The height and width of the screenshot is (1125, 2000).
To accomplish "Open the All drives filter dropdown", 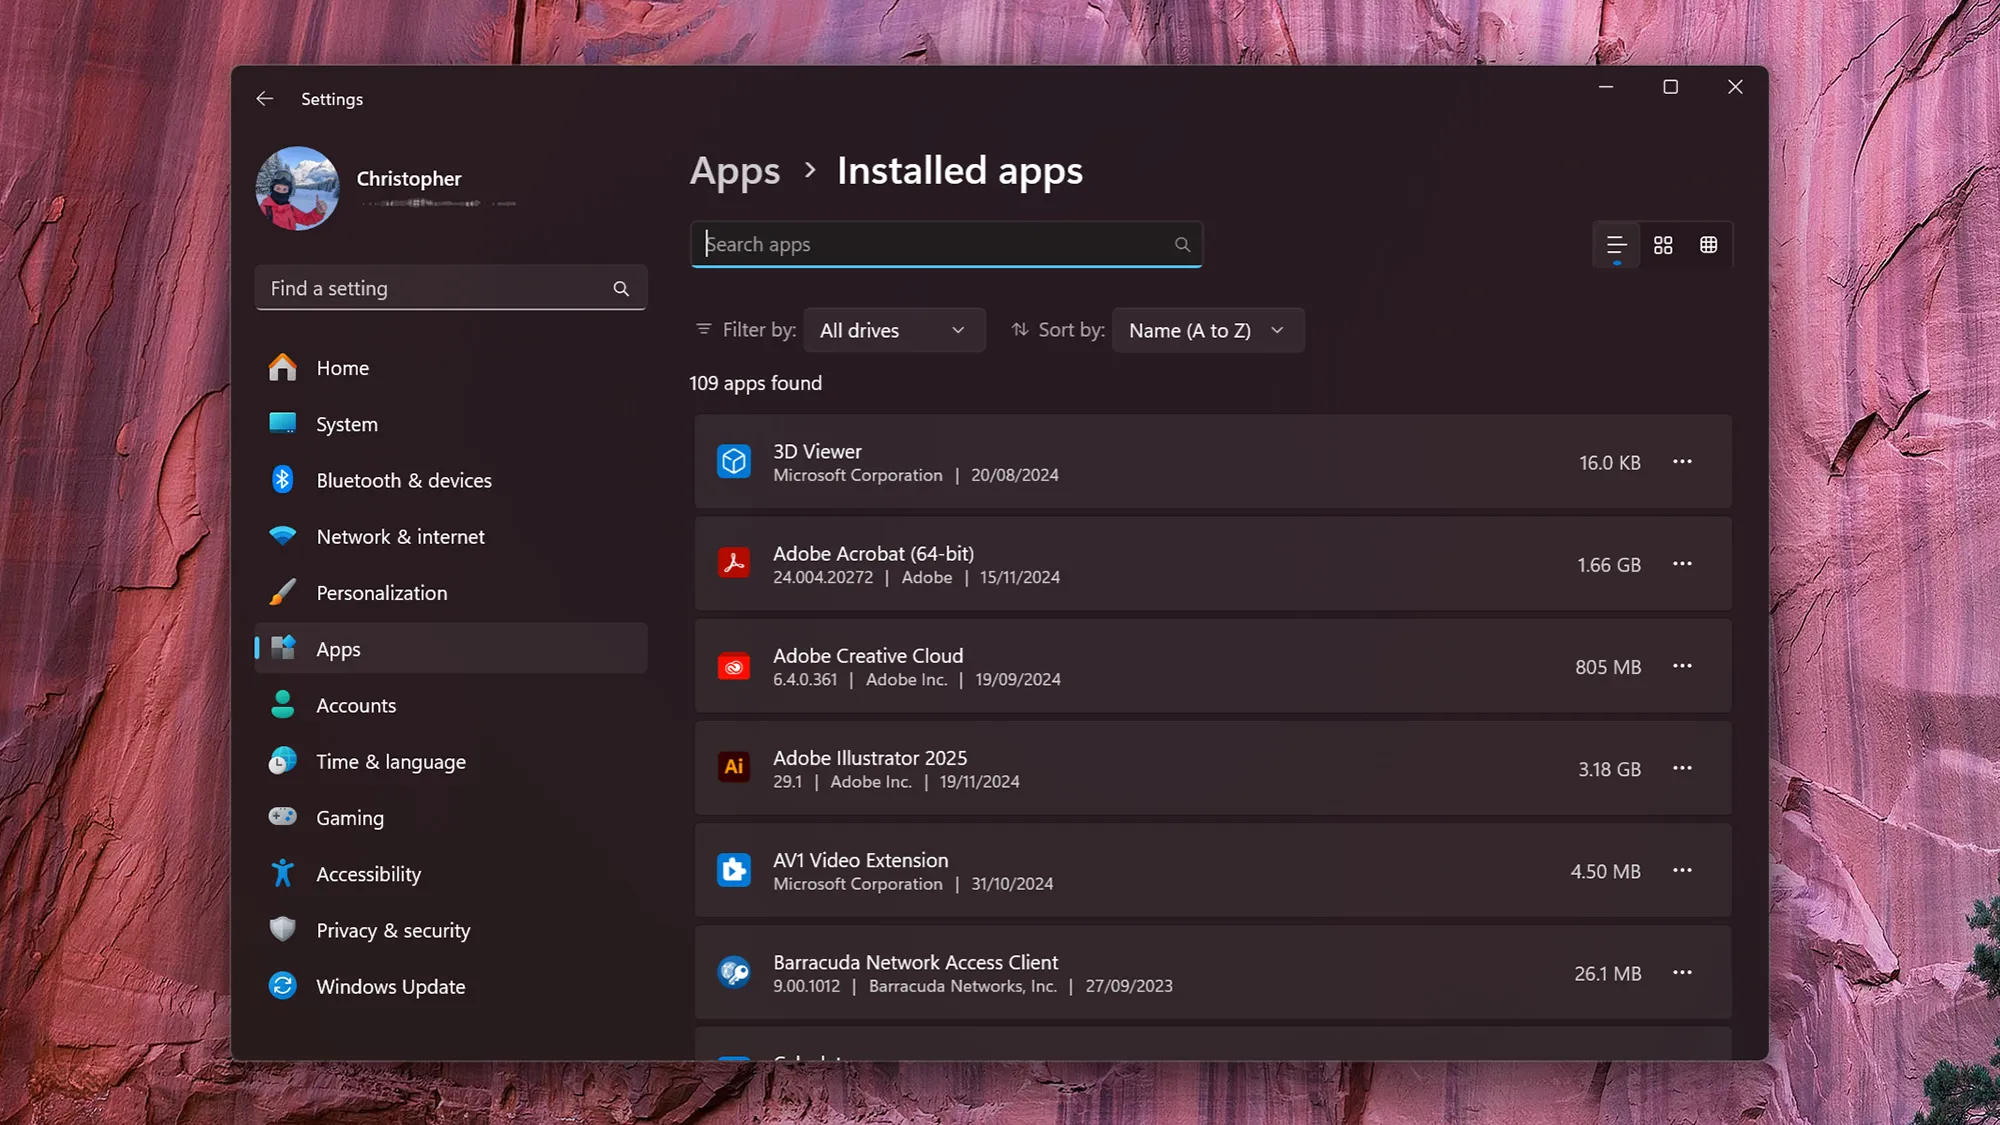I will (893, 331).
